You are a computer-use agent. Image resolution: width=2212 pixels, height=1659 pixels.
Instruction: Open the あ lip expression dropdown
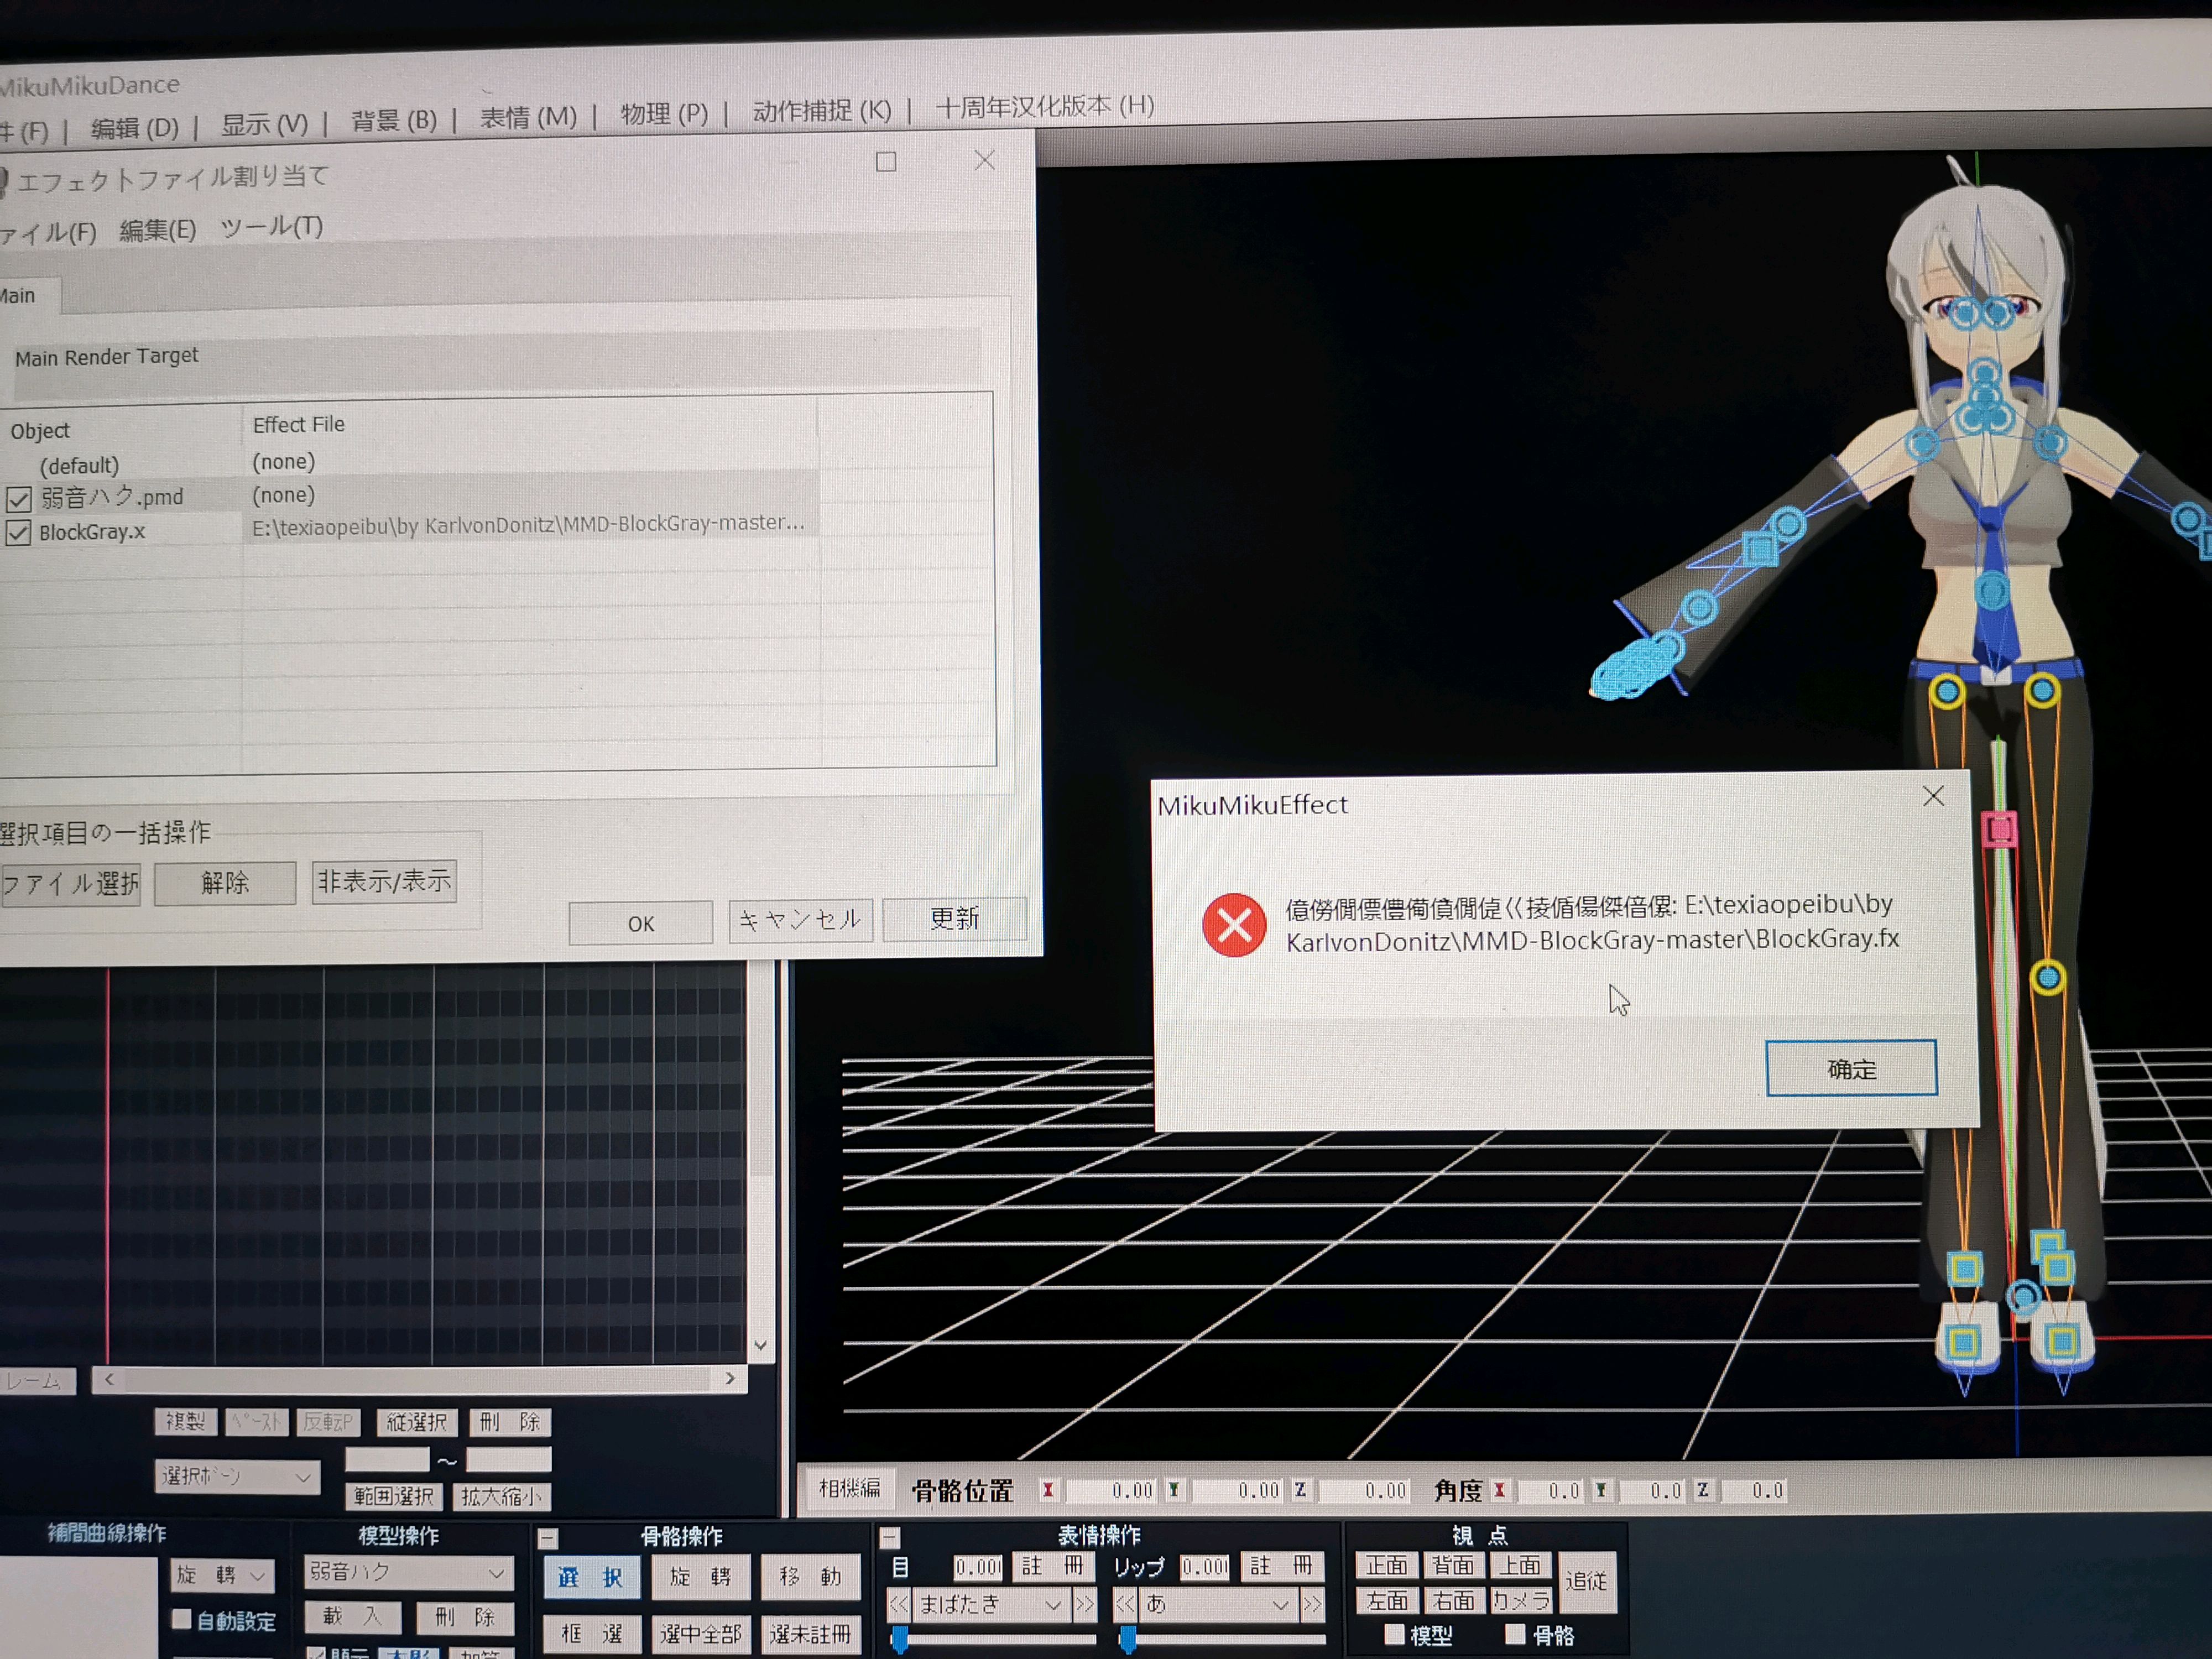[1219, 1605]
